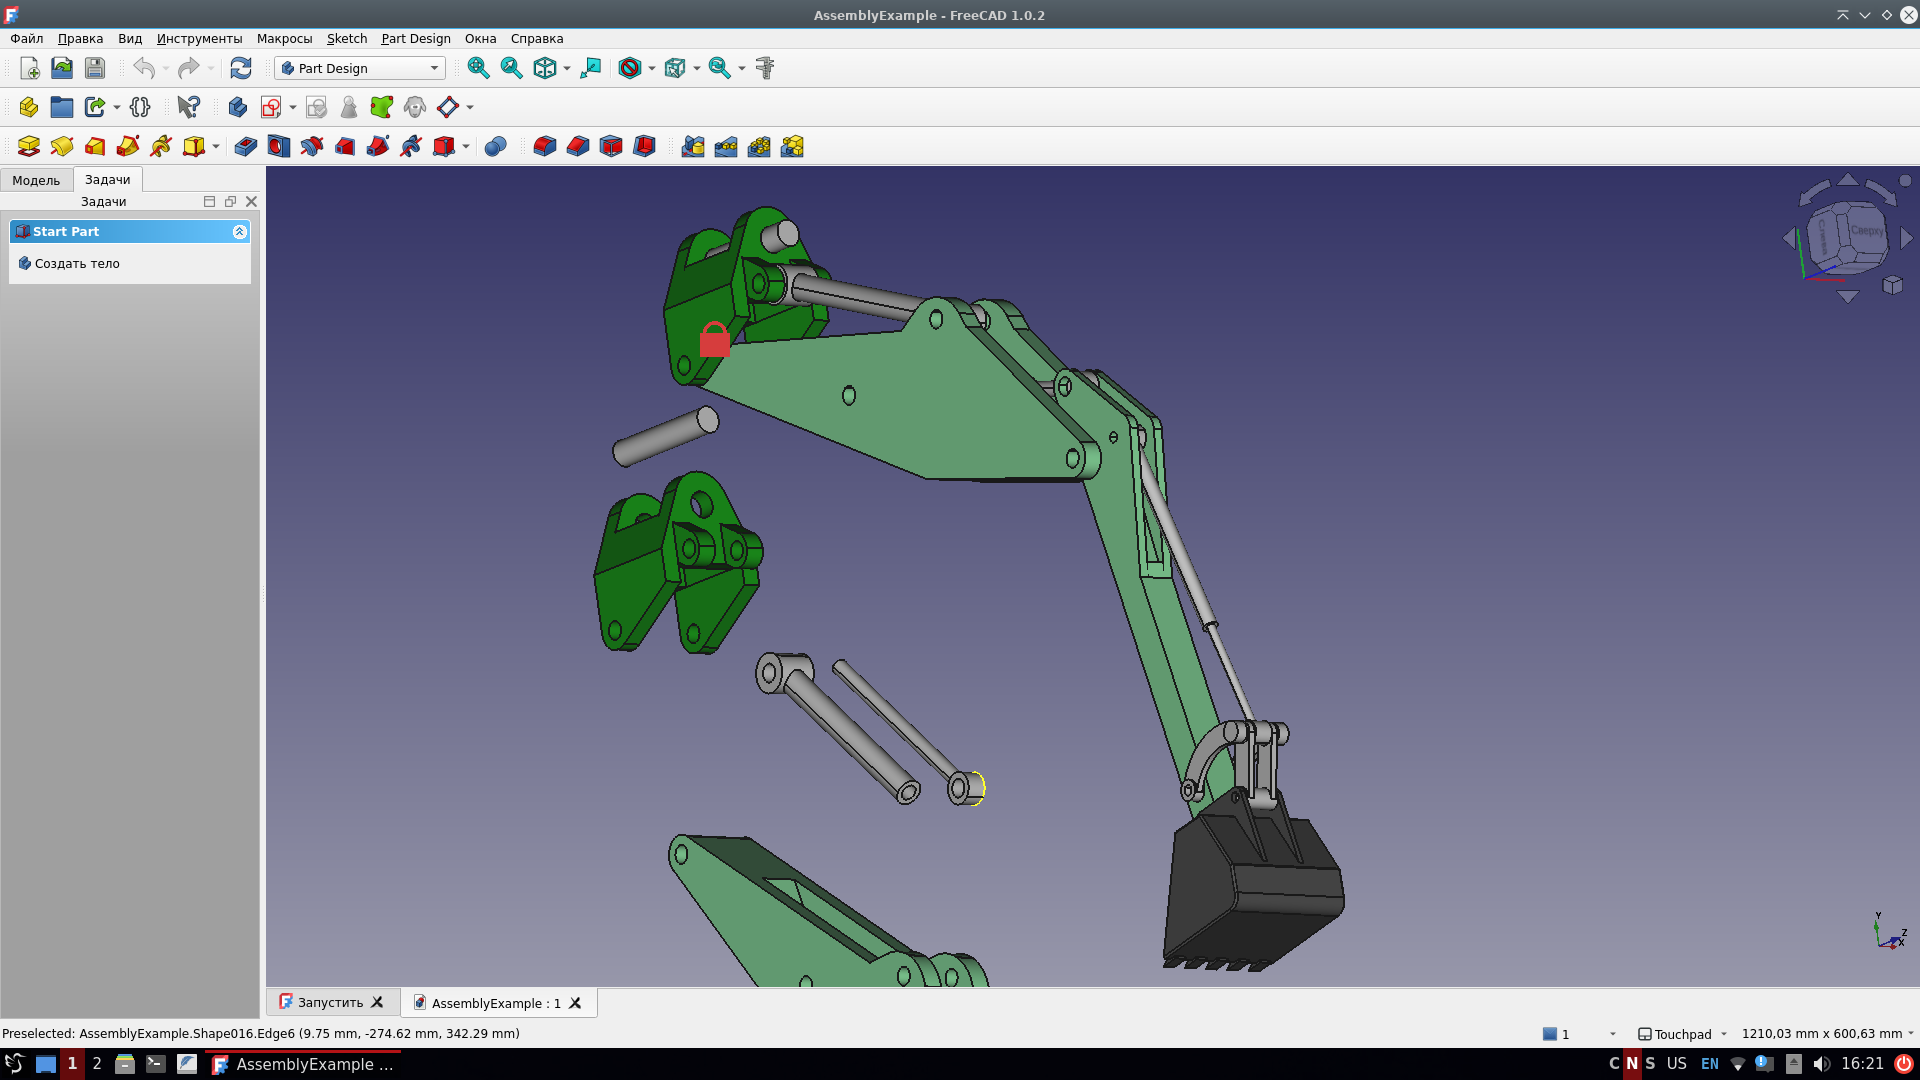Fit the whole model in the view
The height and width of the screenshot is (1080, 1920).
[x=478, y=68]
